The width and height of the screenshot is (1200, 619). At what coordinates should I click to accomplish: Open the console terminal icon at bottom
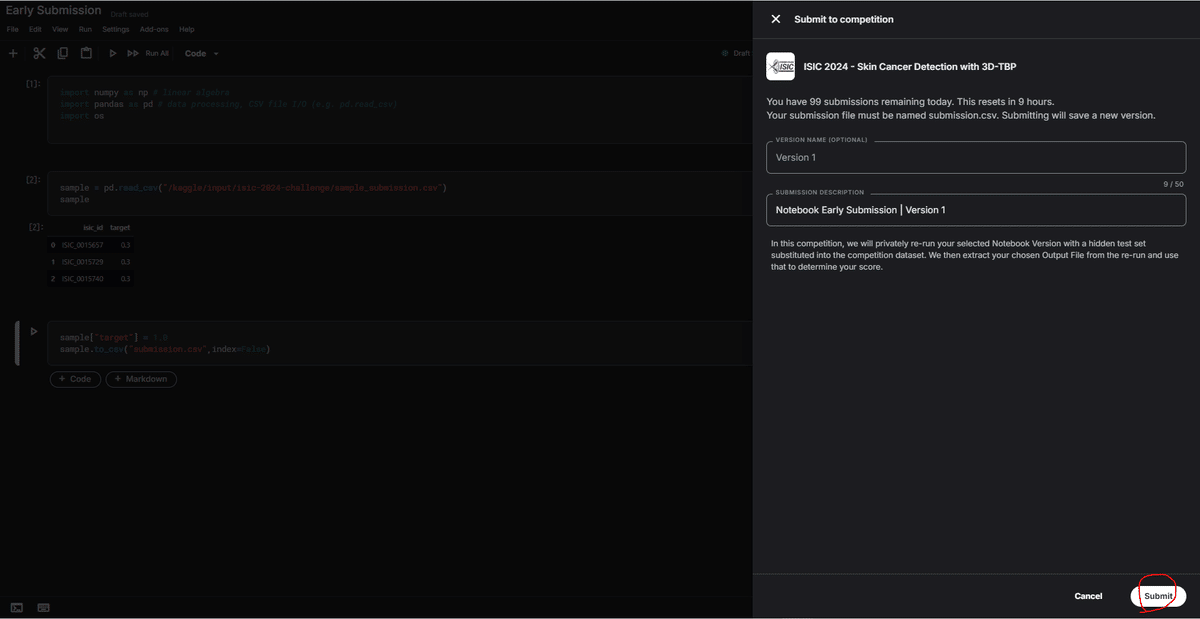(17, 607)
